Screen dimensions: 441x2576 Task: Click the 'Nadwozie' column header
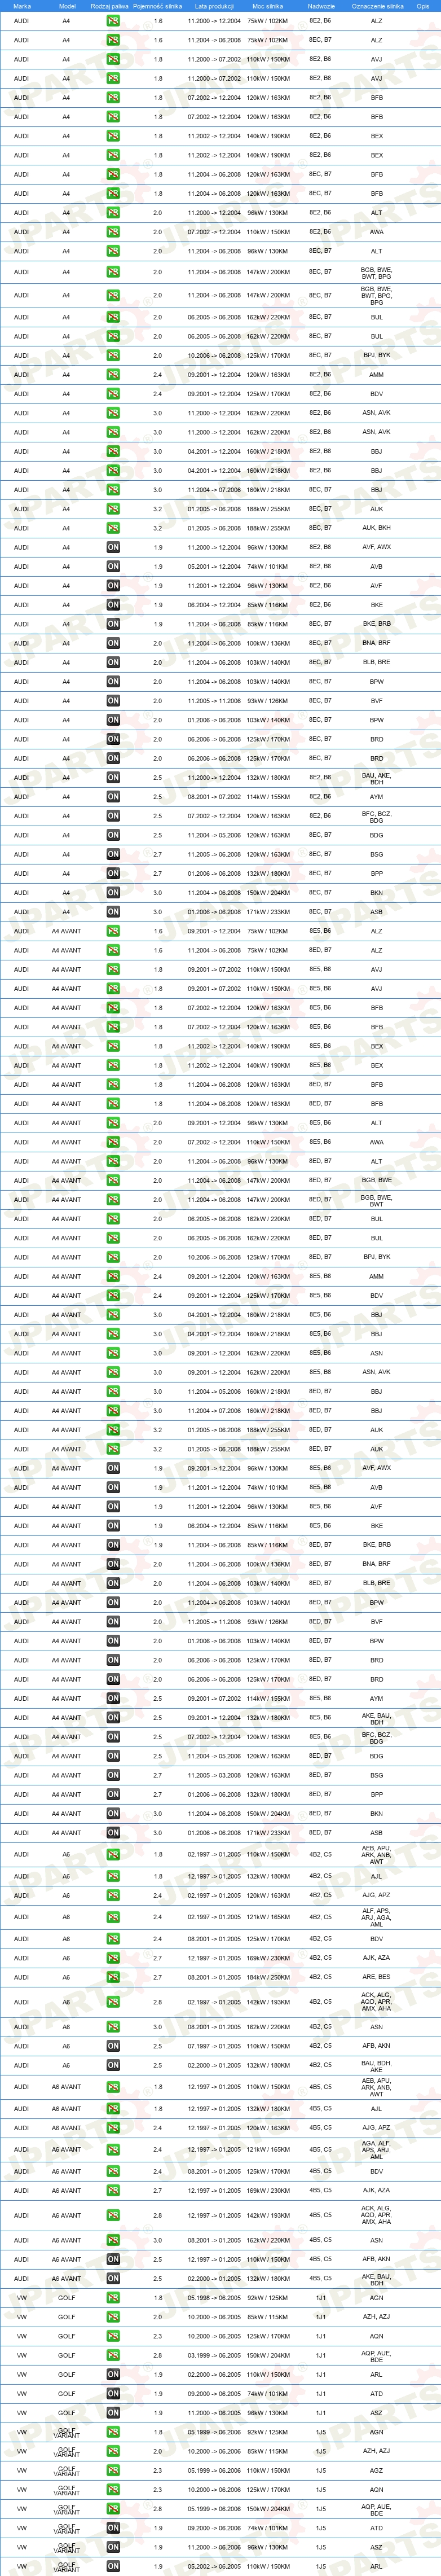[321, 6]
